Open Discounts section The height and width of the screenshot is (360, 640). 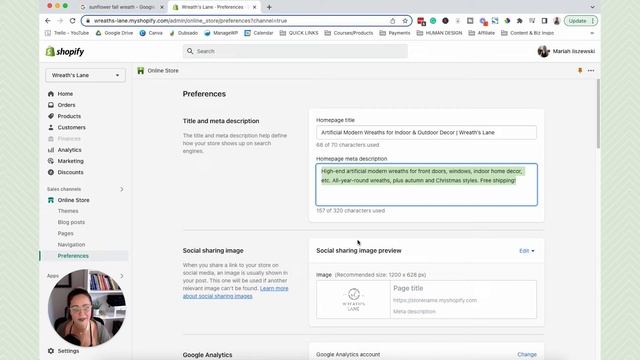point(70,172)
